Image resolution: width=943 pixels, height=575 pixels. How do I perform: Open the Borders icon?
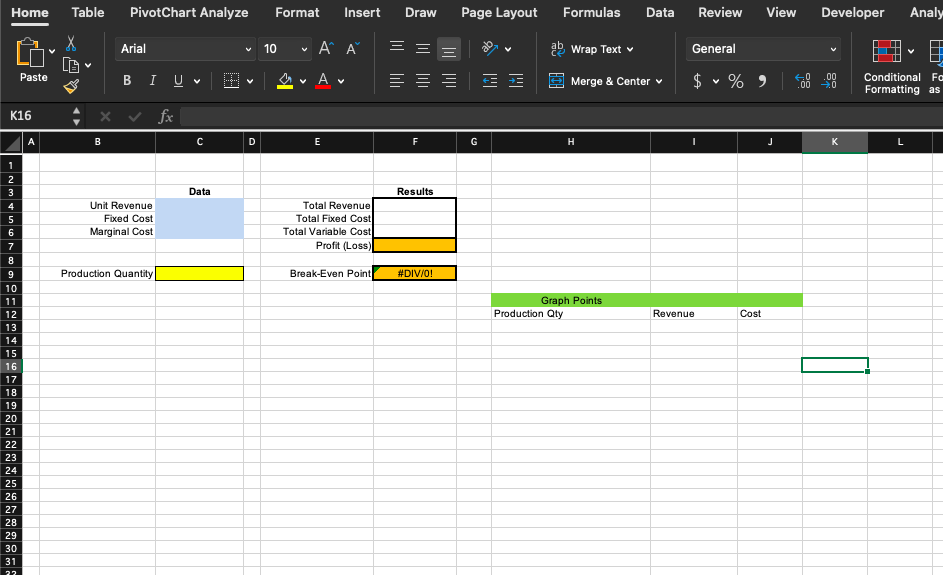pos(231,81)
